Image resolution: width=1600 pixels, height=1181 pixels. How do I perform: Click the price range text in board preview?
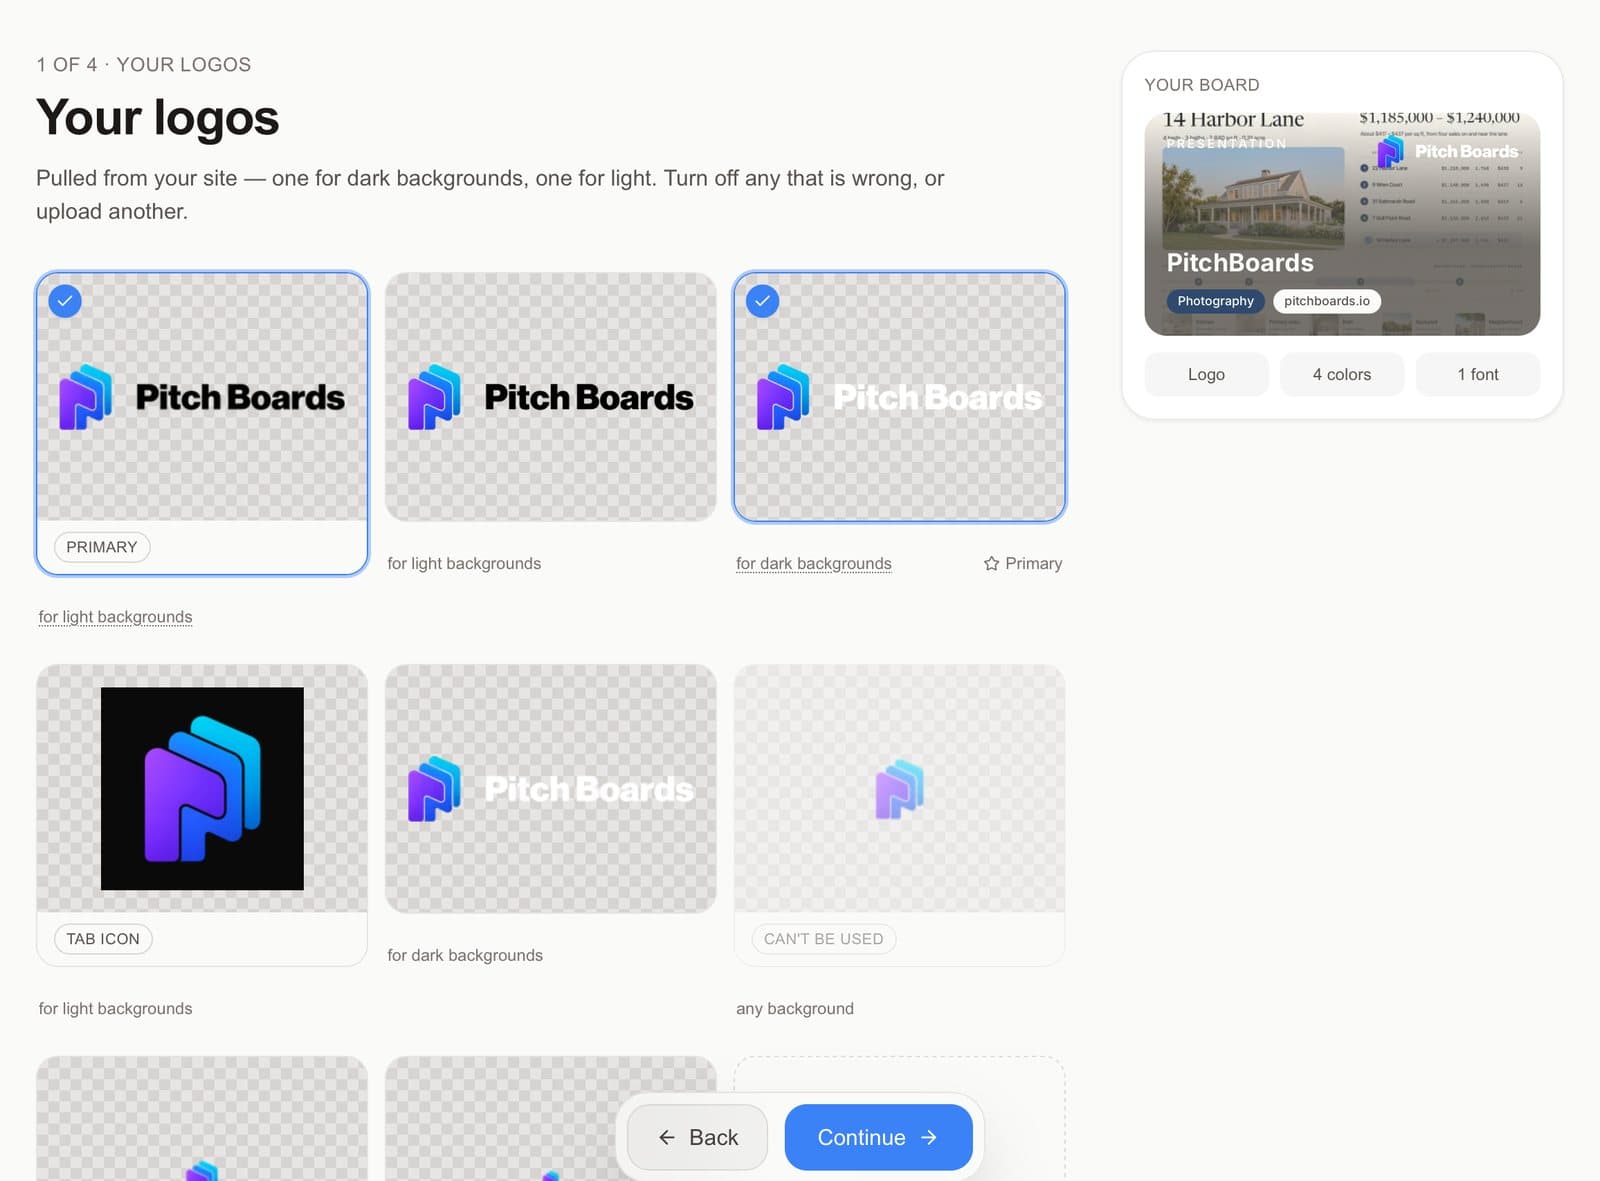coord(1440,117)
